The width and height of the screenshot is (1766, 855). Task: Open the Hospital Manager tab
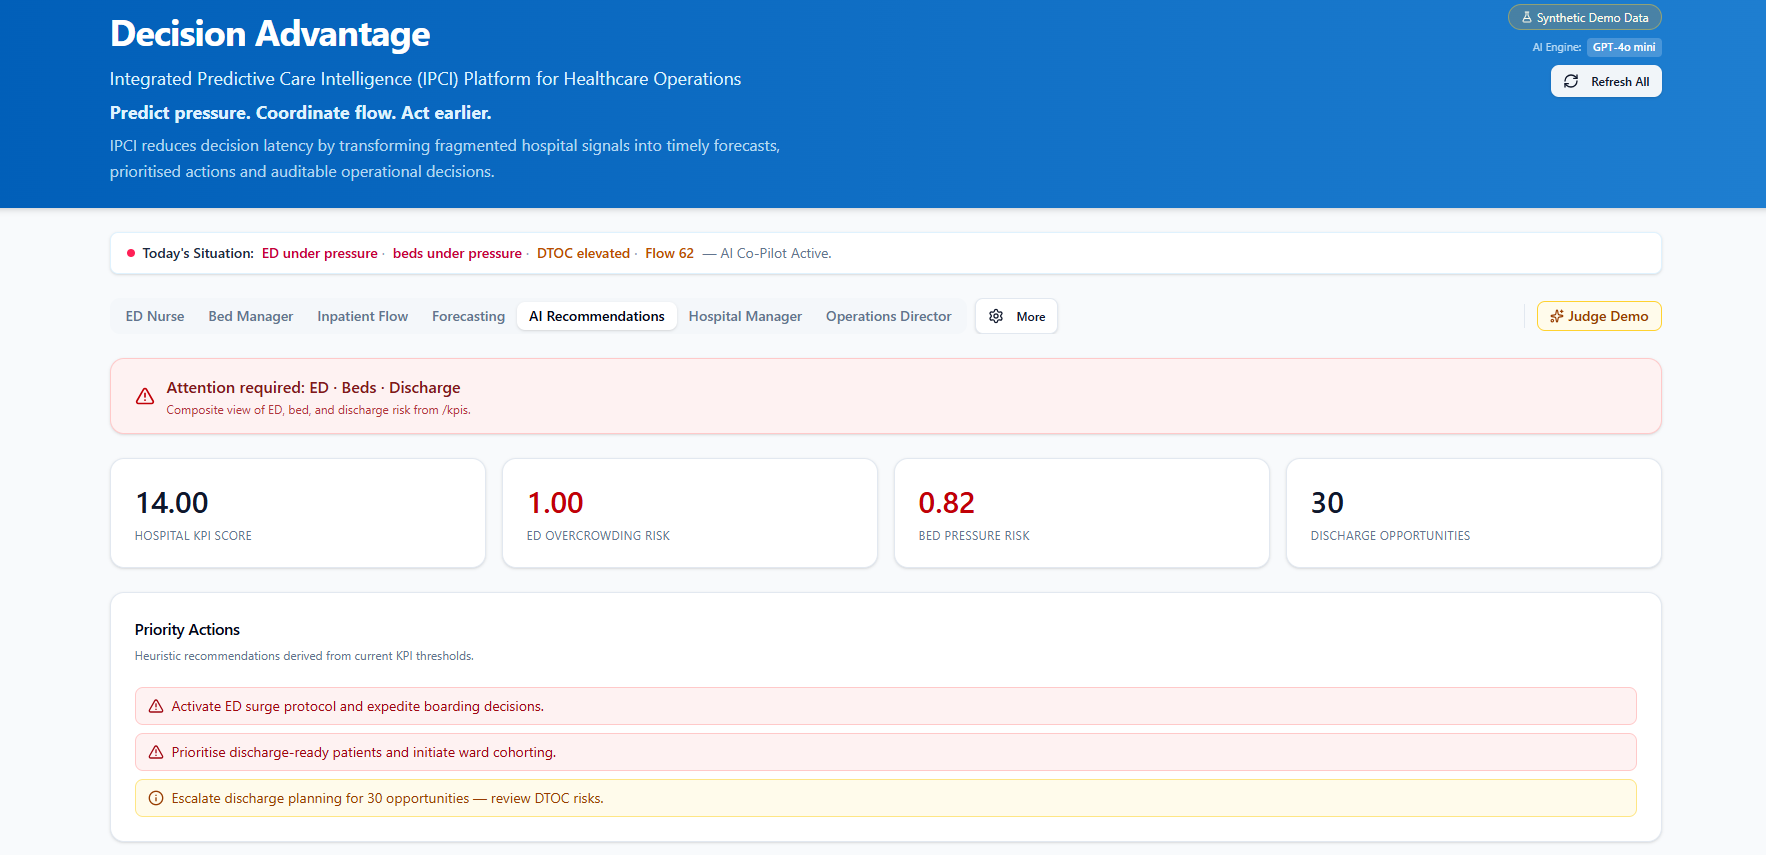click(745, 316)
